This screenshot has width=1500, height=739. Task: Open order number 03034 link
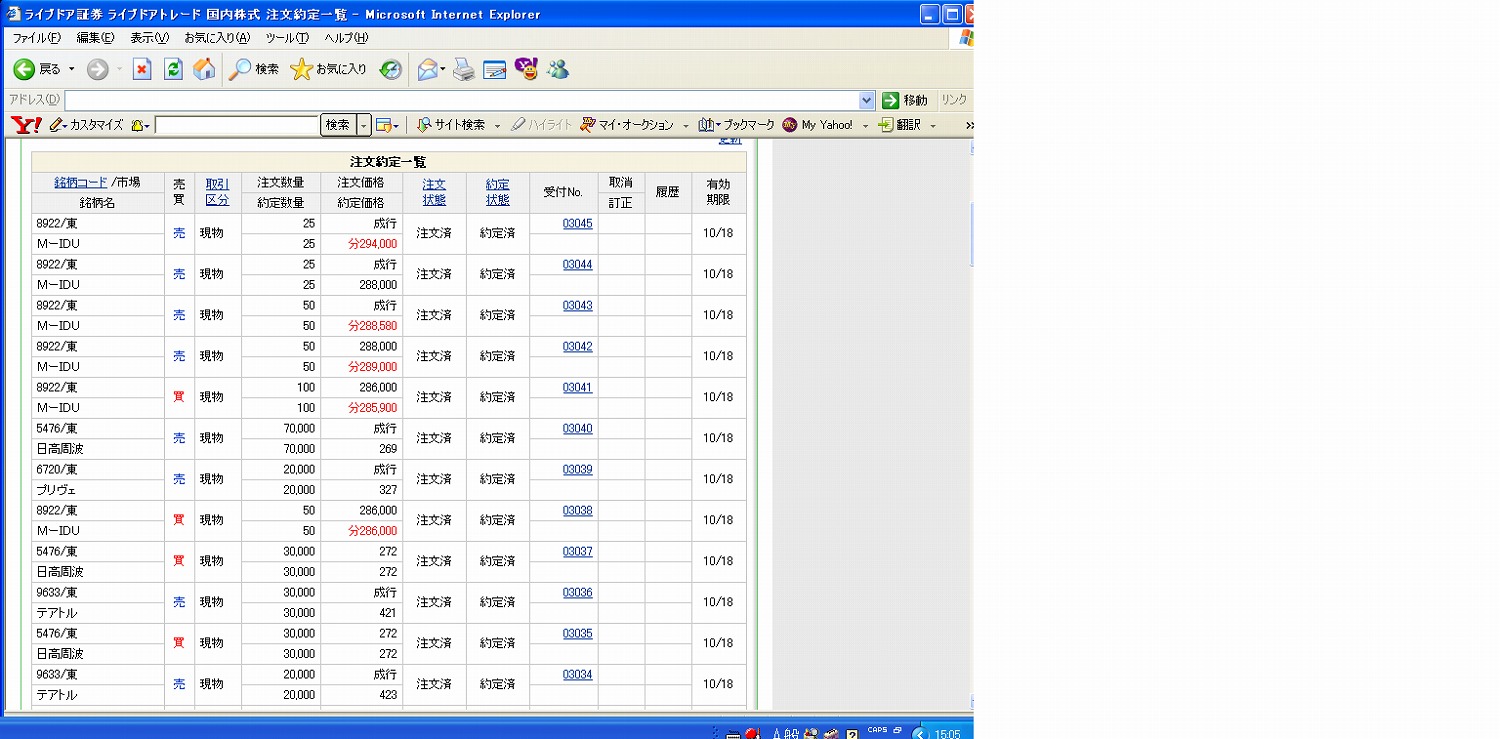577,674
